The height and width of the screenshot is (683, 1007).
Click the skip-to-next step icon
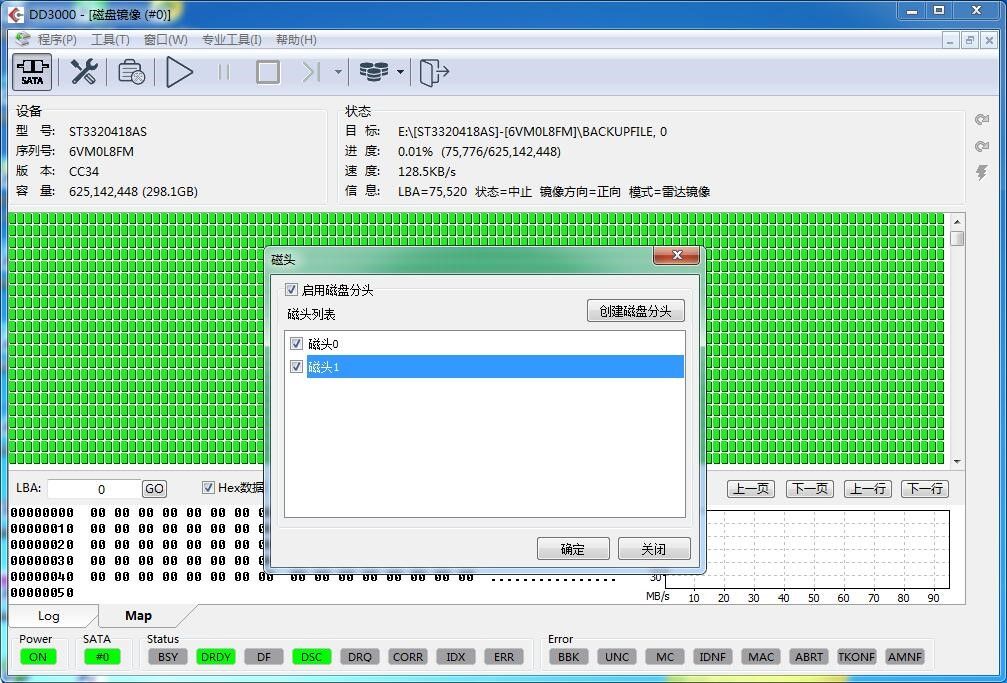(311, 71)
